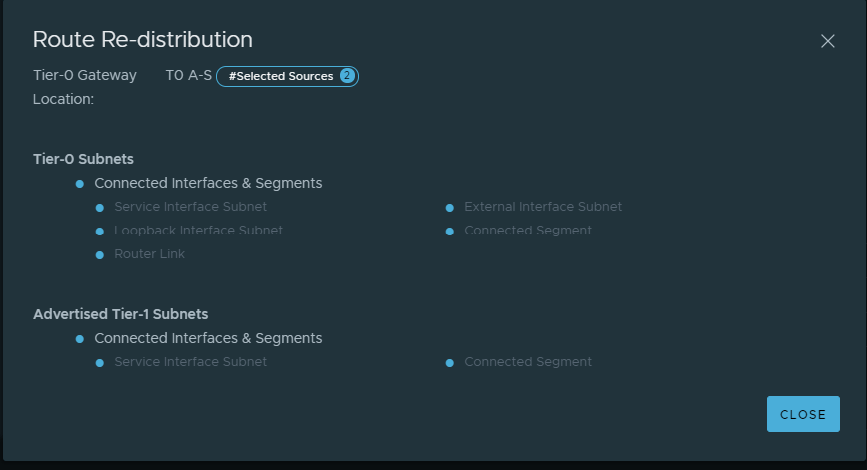
Task: Click the bullet before Tier-0 Connected Segment
Action: tap(450, 231)
